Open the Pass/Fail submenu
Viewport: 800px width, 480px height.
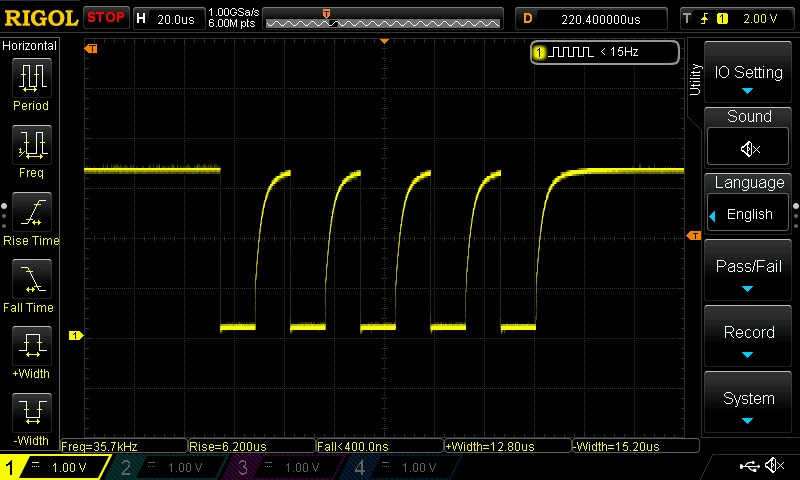[748, 270]
